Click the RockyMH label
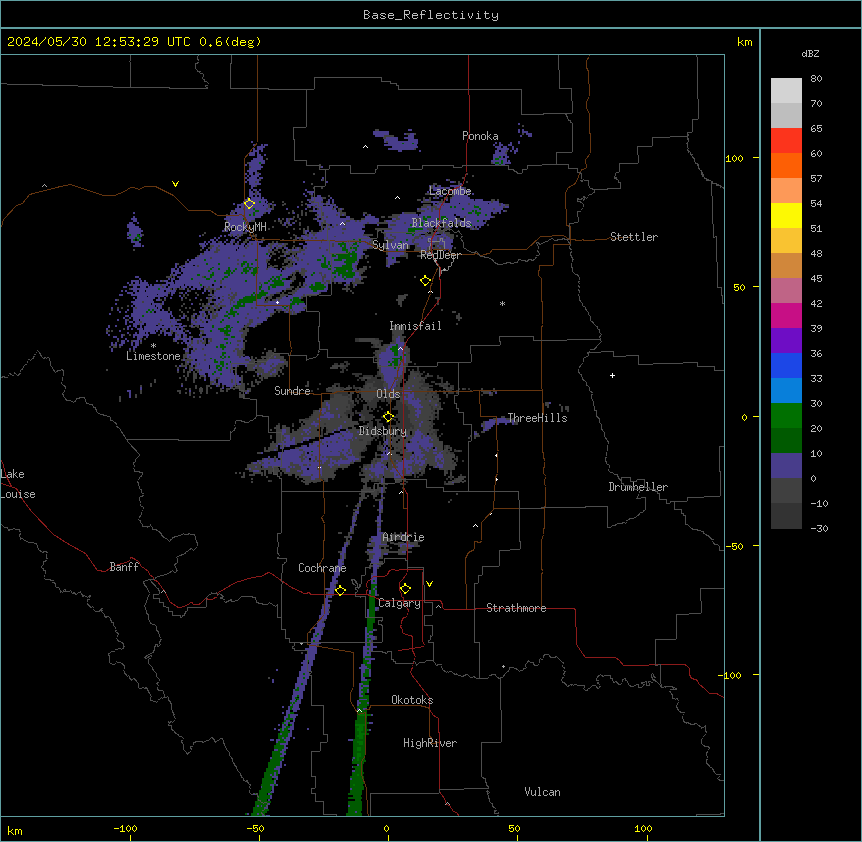This screenshot has height=842, width=862. click(245, 227)
